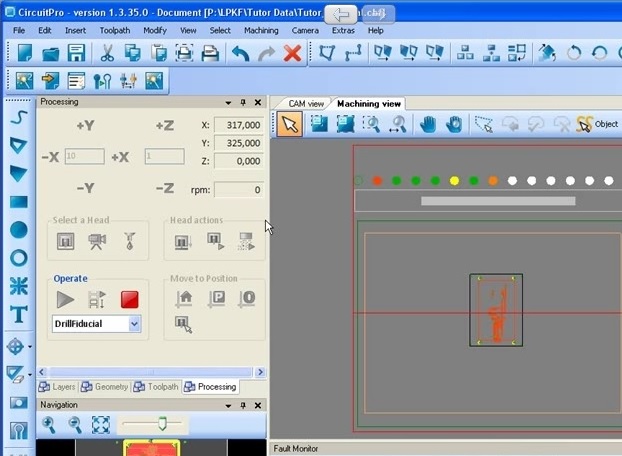Screen dimensions: 622x456
Task: Toggle auto-hide pin on Navigation panel
Action: pos(243,405)
